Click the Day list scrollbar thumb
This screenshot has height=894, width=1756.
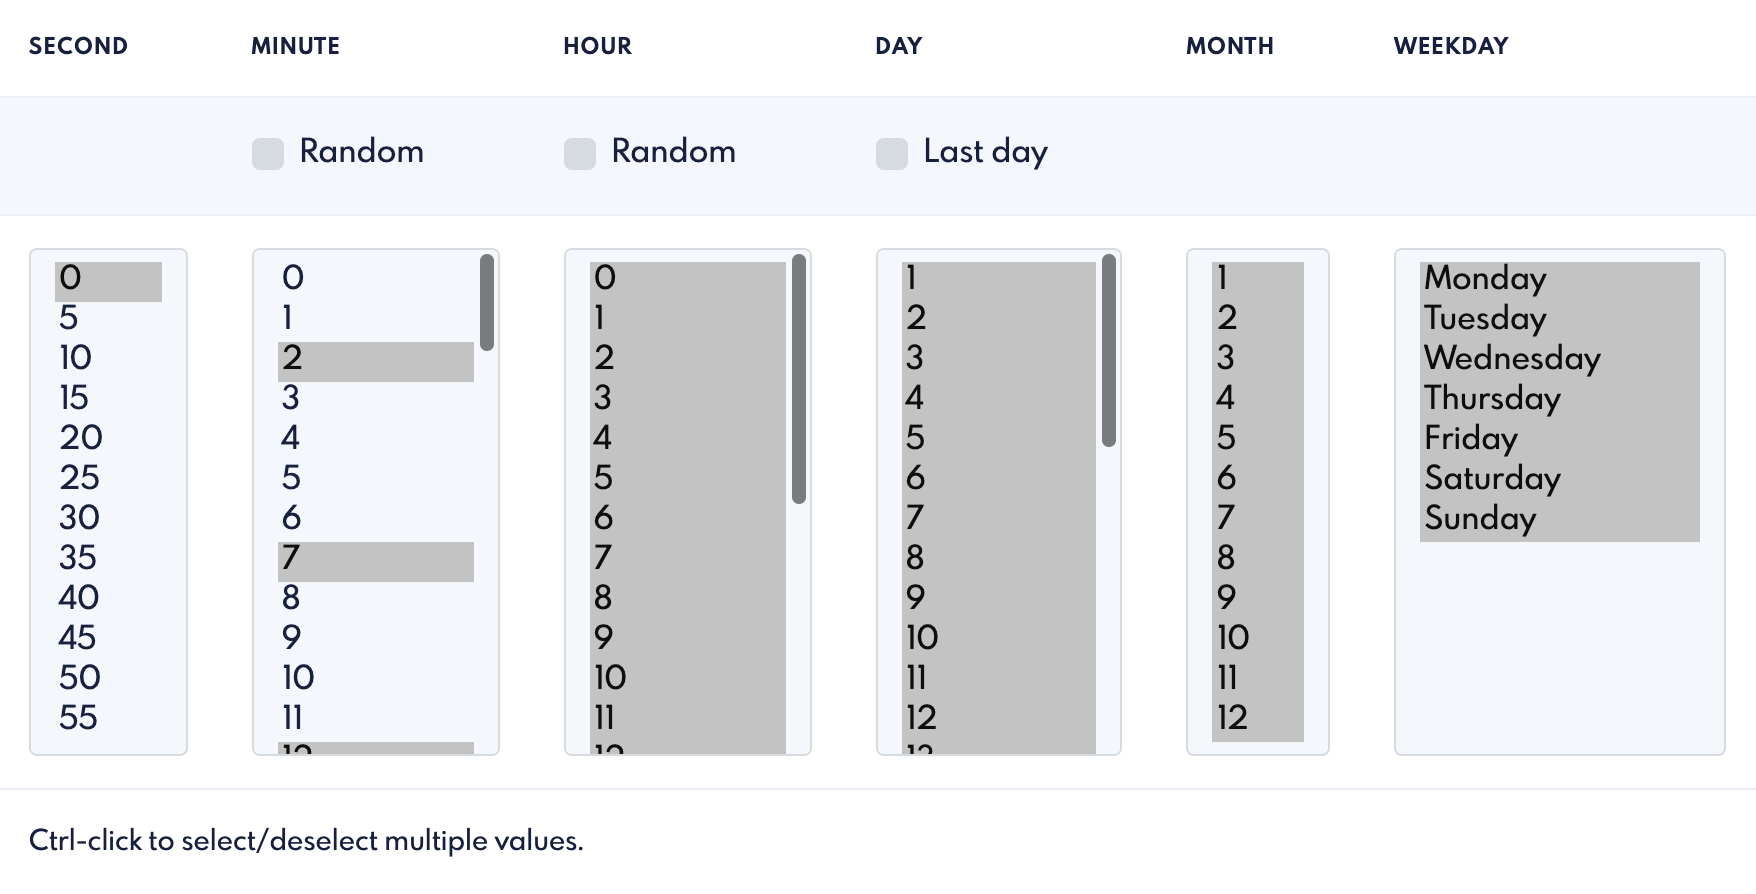(x=1109, y=350)
